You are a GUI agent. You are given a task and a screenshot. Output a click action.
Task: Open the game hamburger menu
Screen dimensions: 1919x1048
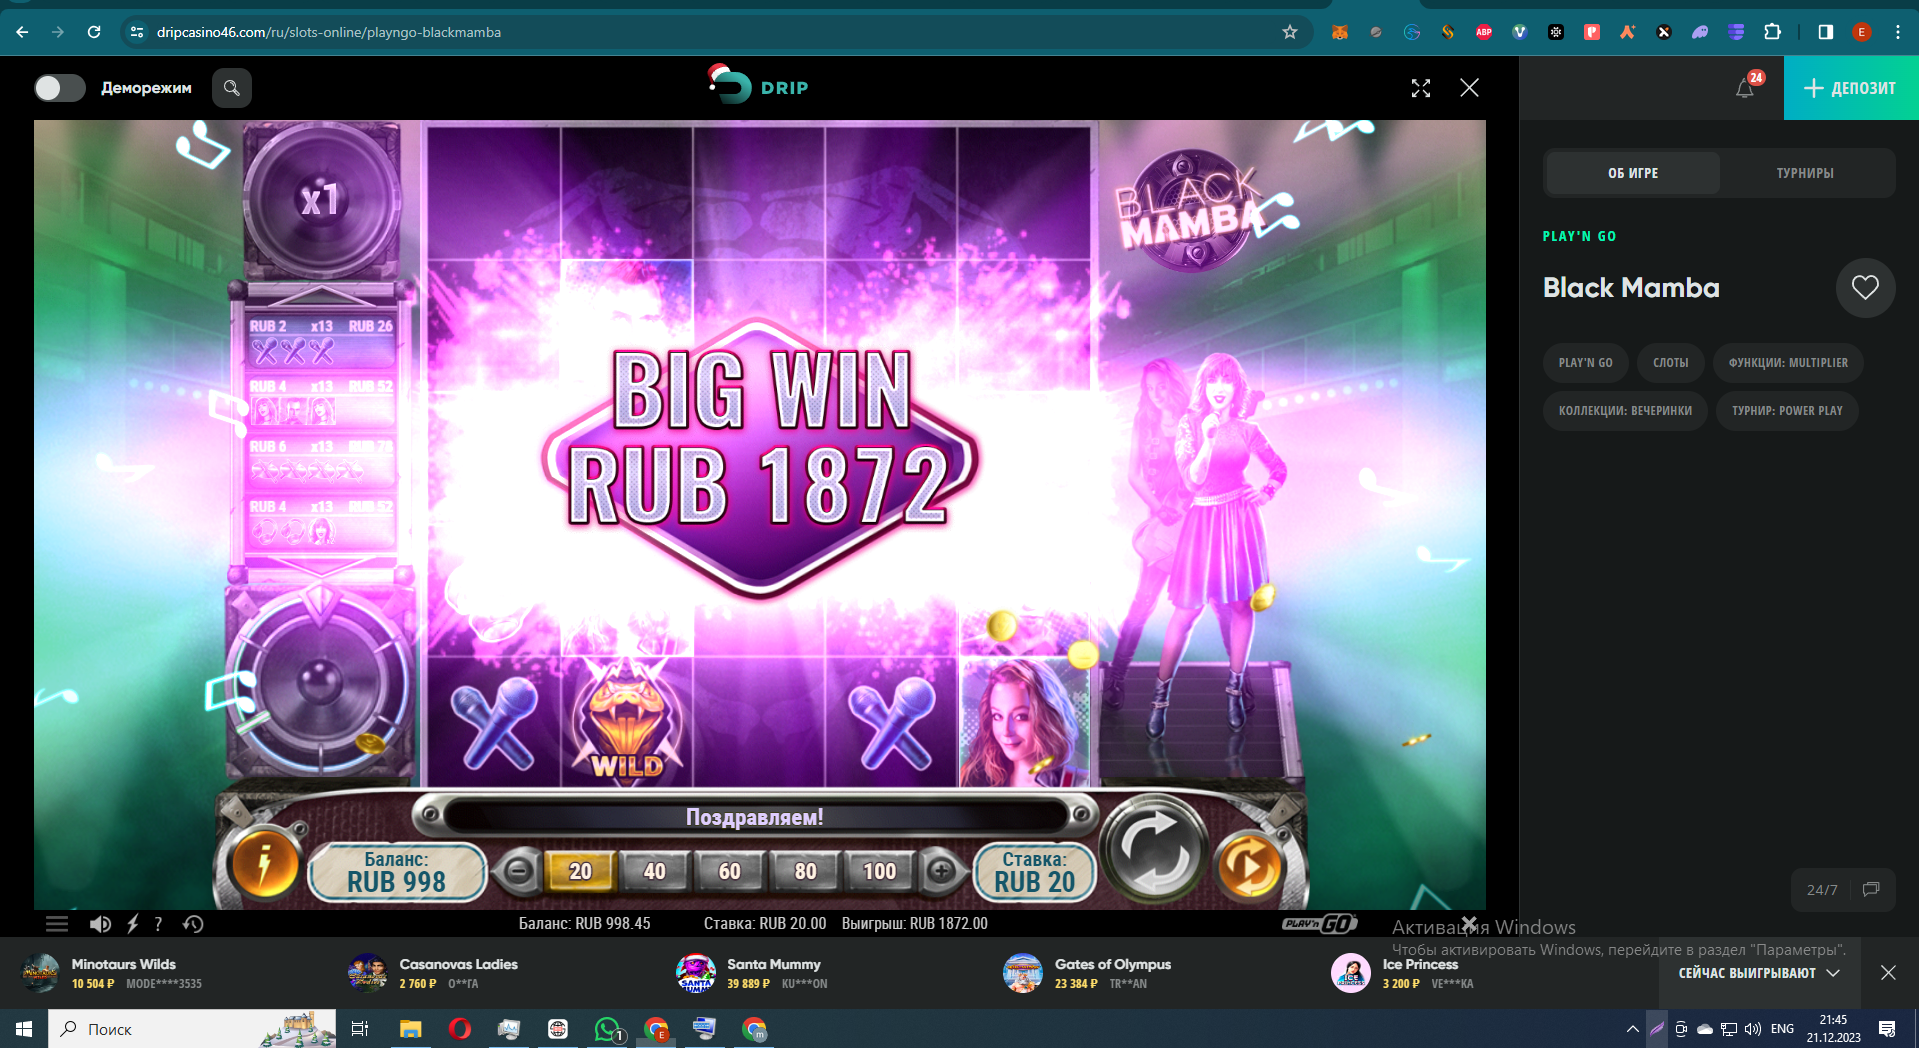pyautogui.click(x=57, y=924)
